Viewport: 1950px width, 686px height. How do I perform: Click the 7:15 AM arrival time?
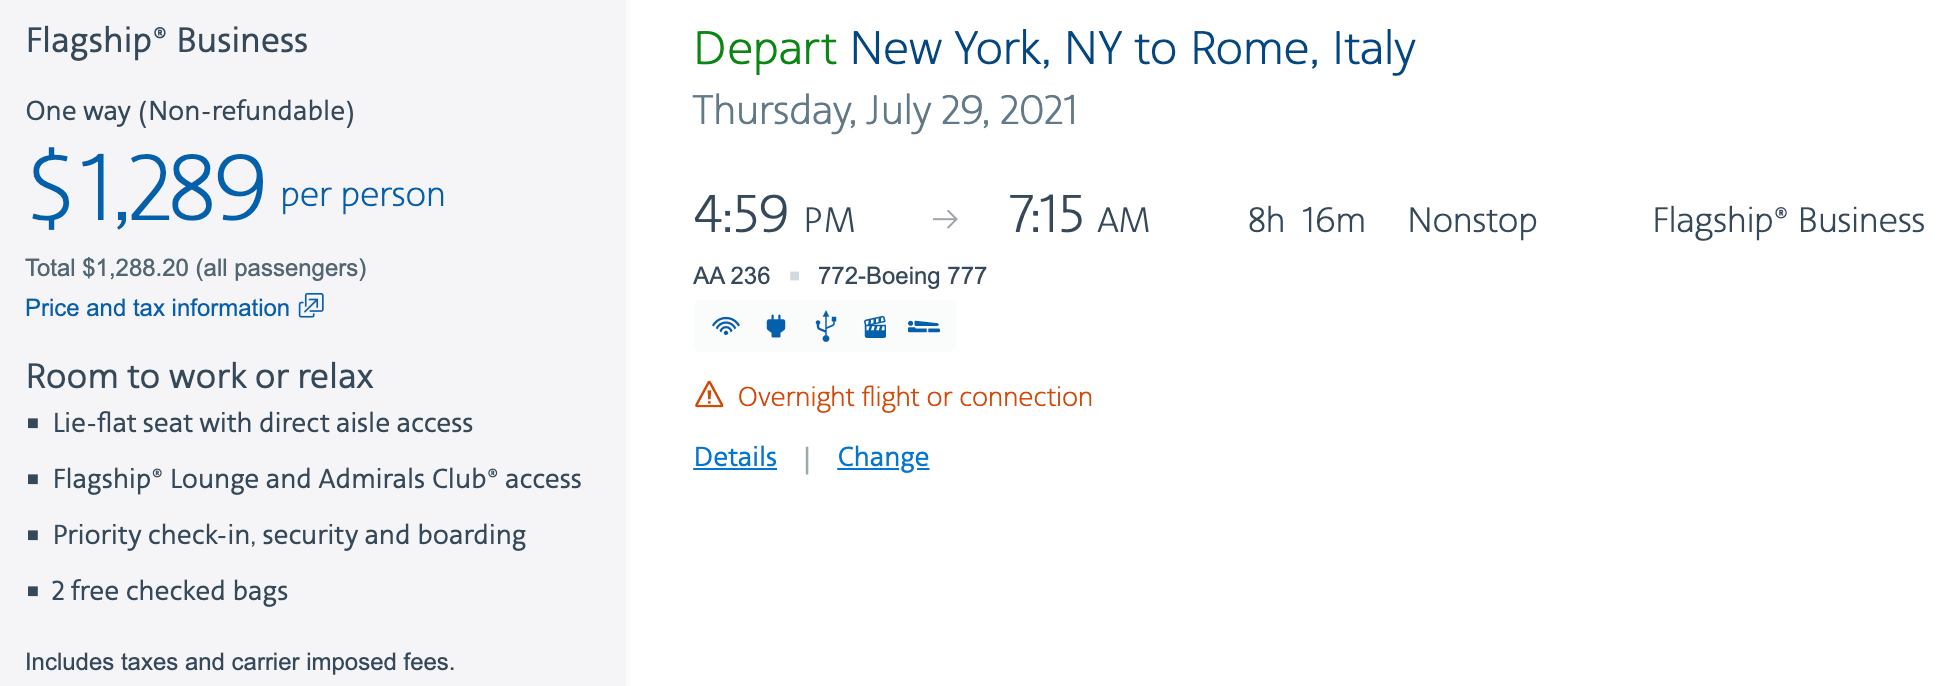[1079, 216]
